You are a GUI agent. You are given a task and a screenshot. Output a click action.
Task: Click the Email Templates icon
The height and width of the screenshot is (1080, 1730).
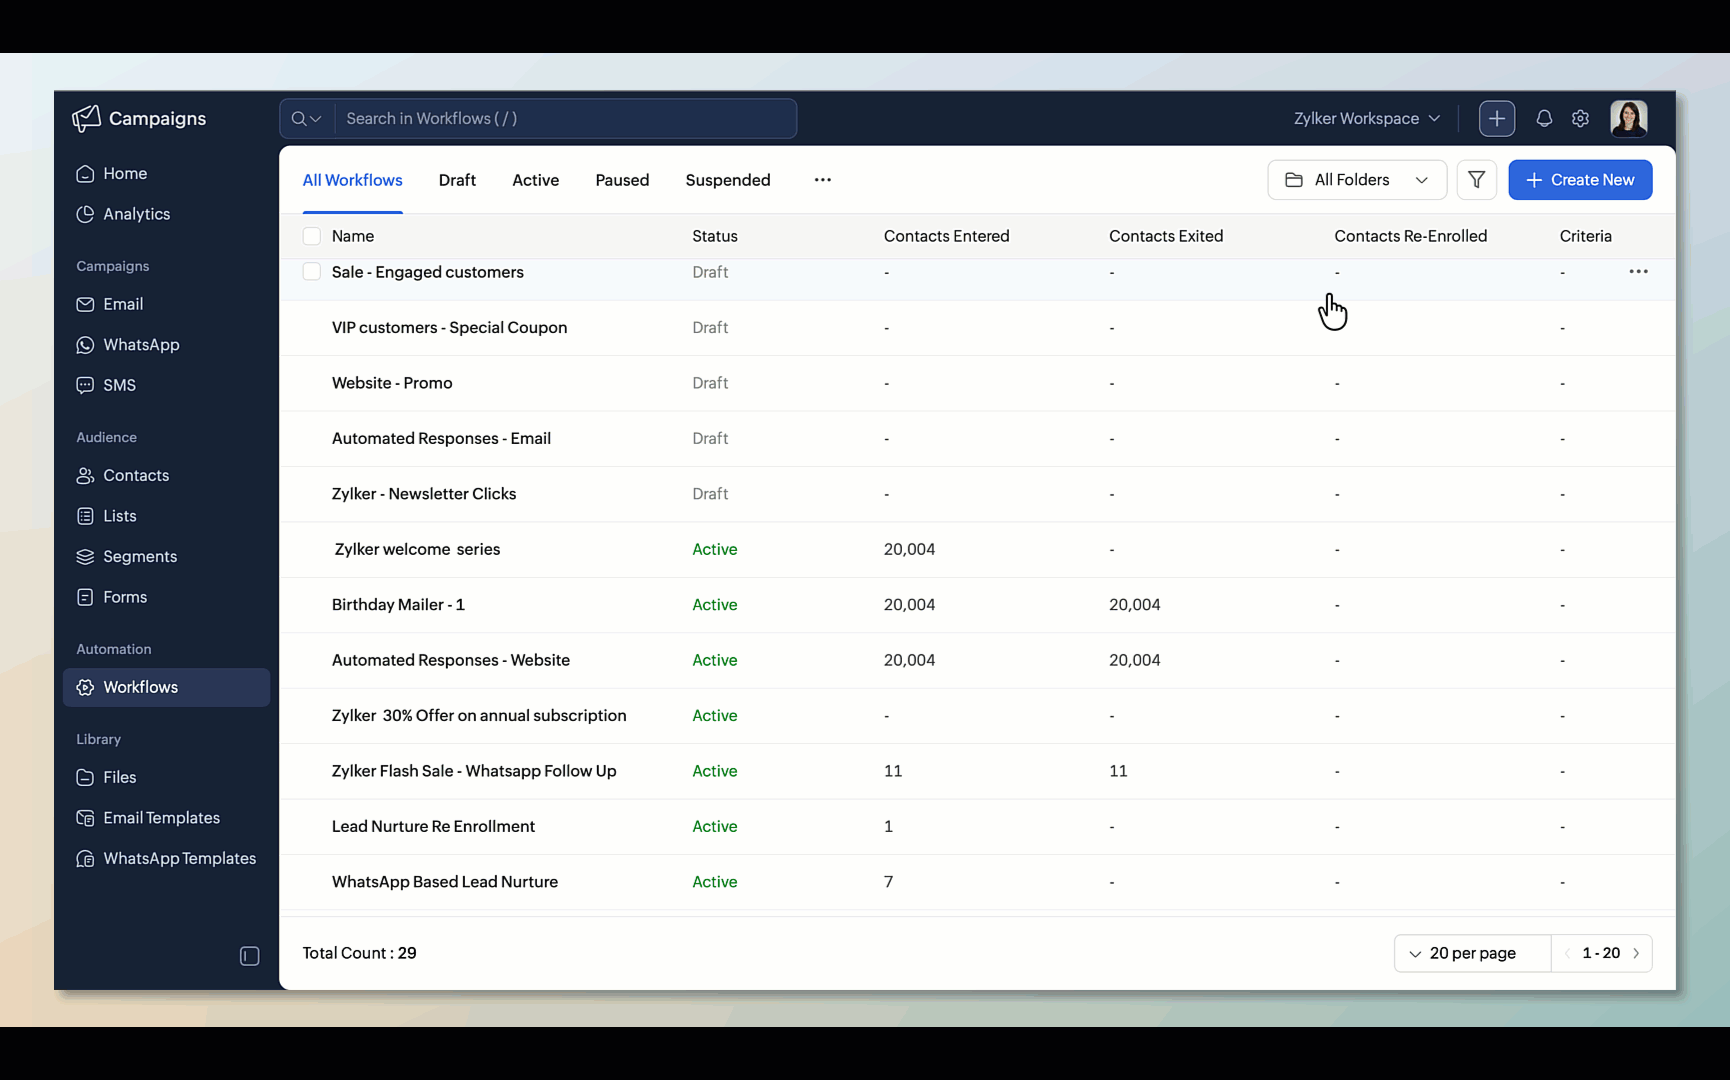point(85,818)
